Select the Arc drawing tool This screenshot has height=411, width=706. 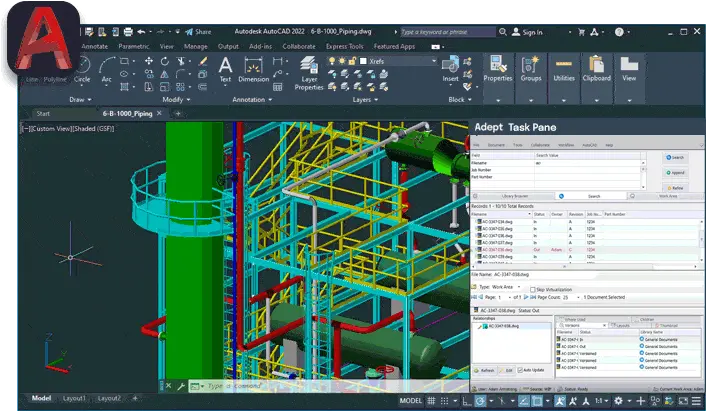107,70
